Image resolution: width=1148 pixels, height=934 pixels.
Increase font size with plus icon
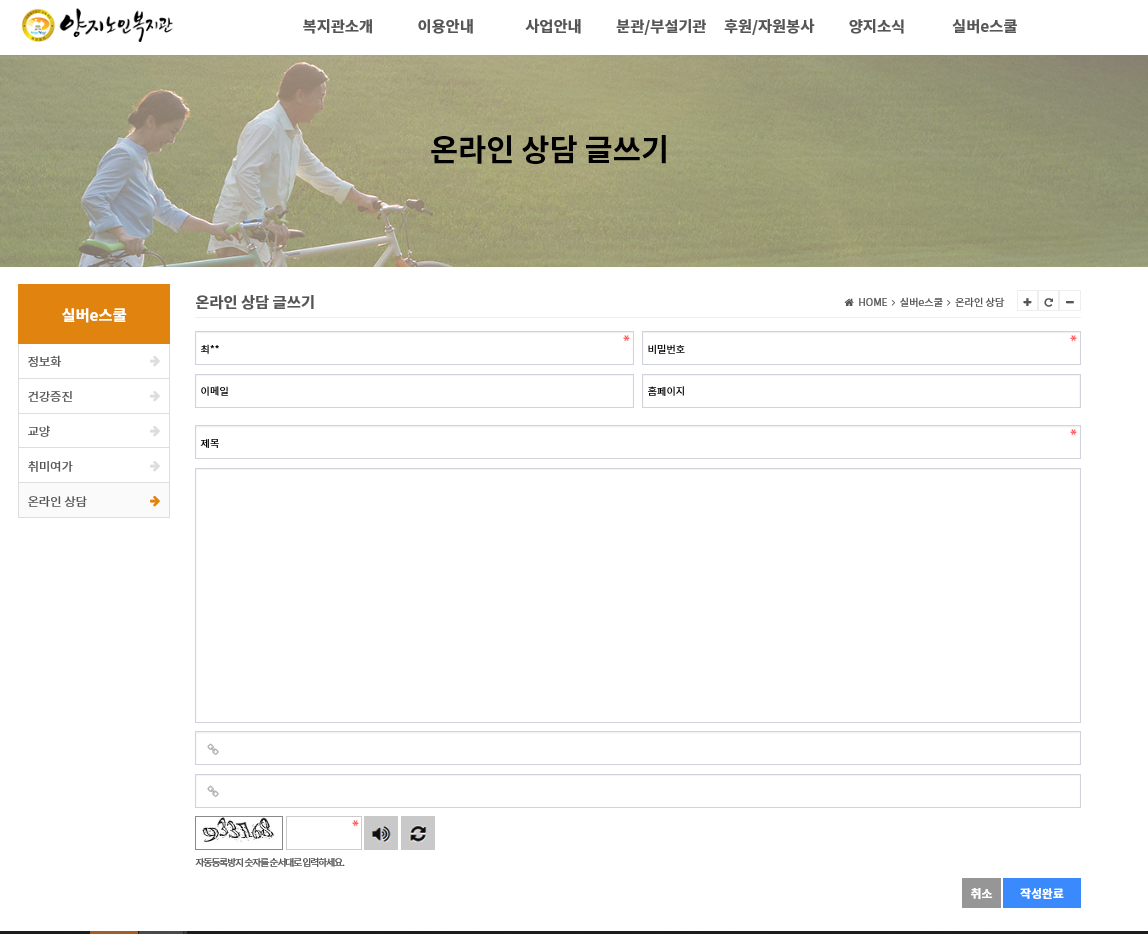click(x=1027, y=302)
